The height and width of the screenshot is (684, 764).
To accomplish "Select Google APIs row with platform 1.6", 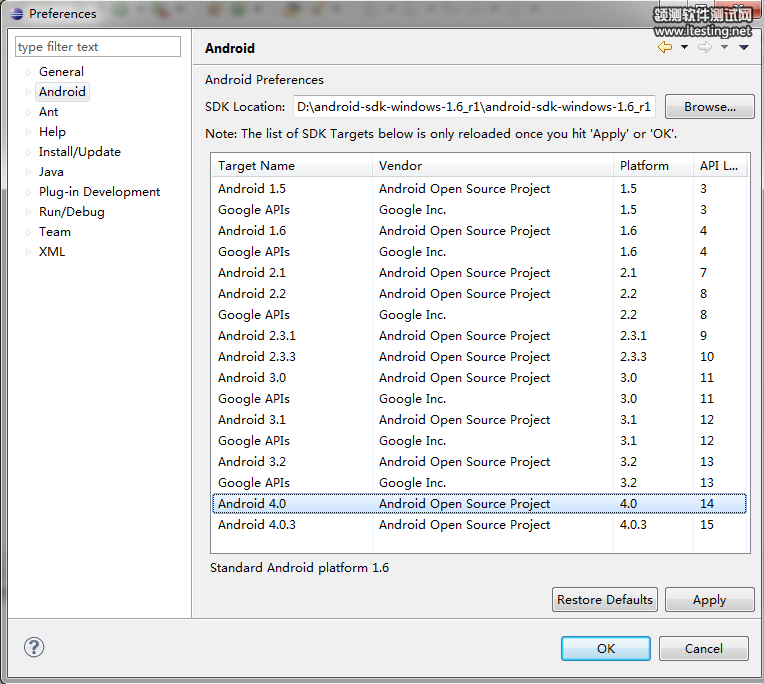I will point(479,251).
